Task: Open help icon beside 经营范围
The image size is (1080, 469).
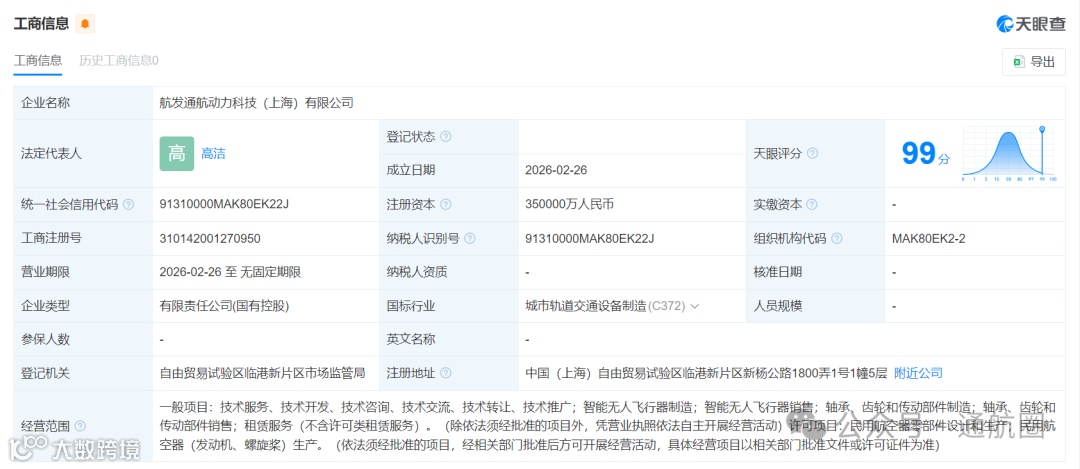Action: 80,426
